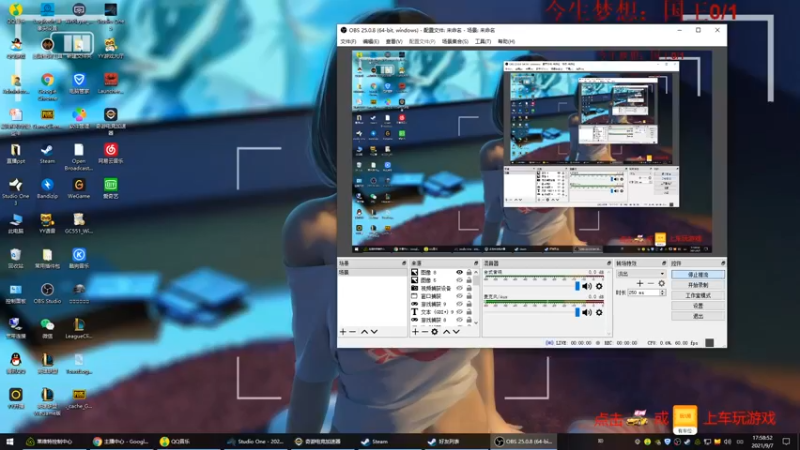Move the scene down in the Scenes panel

[x=374, y=332]
